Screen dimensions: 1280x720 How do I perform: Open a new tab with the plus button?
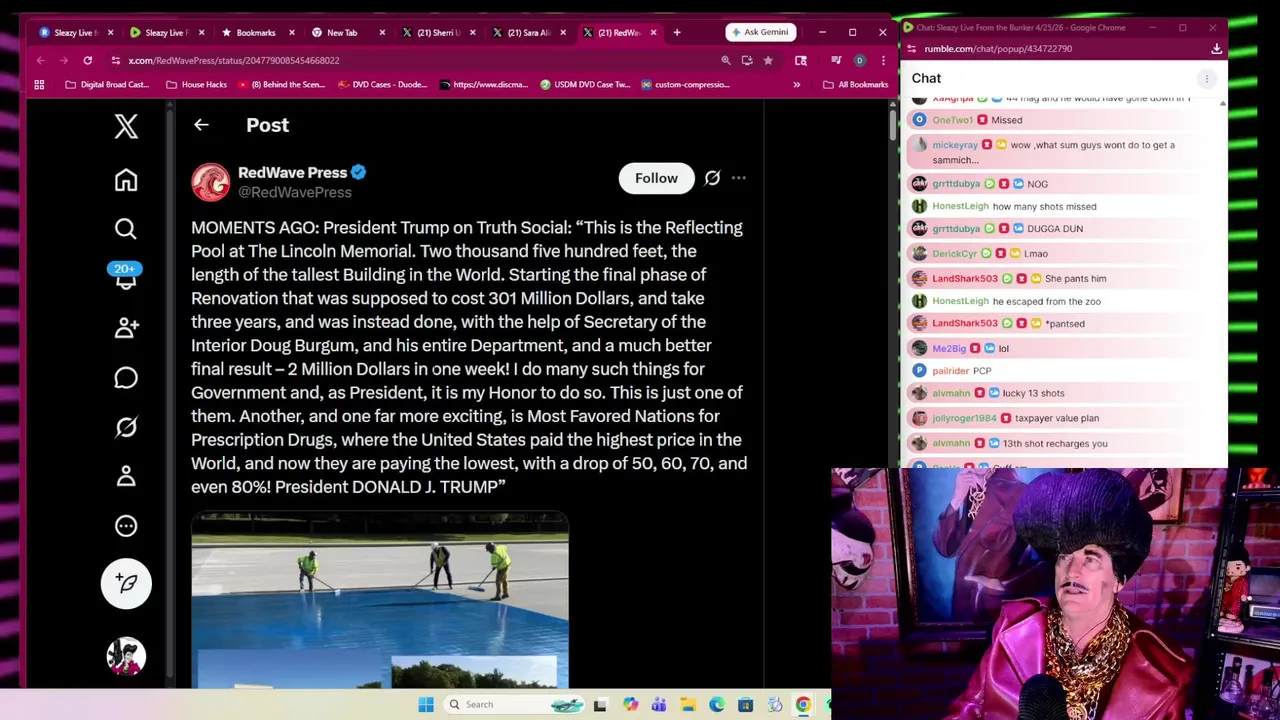(677, 32)
